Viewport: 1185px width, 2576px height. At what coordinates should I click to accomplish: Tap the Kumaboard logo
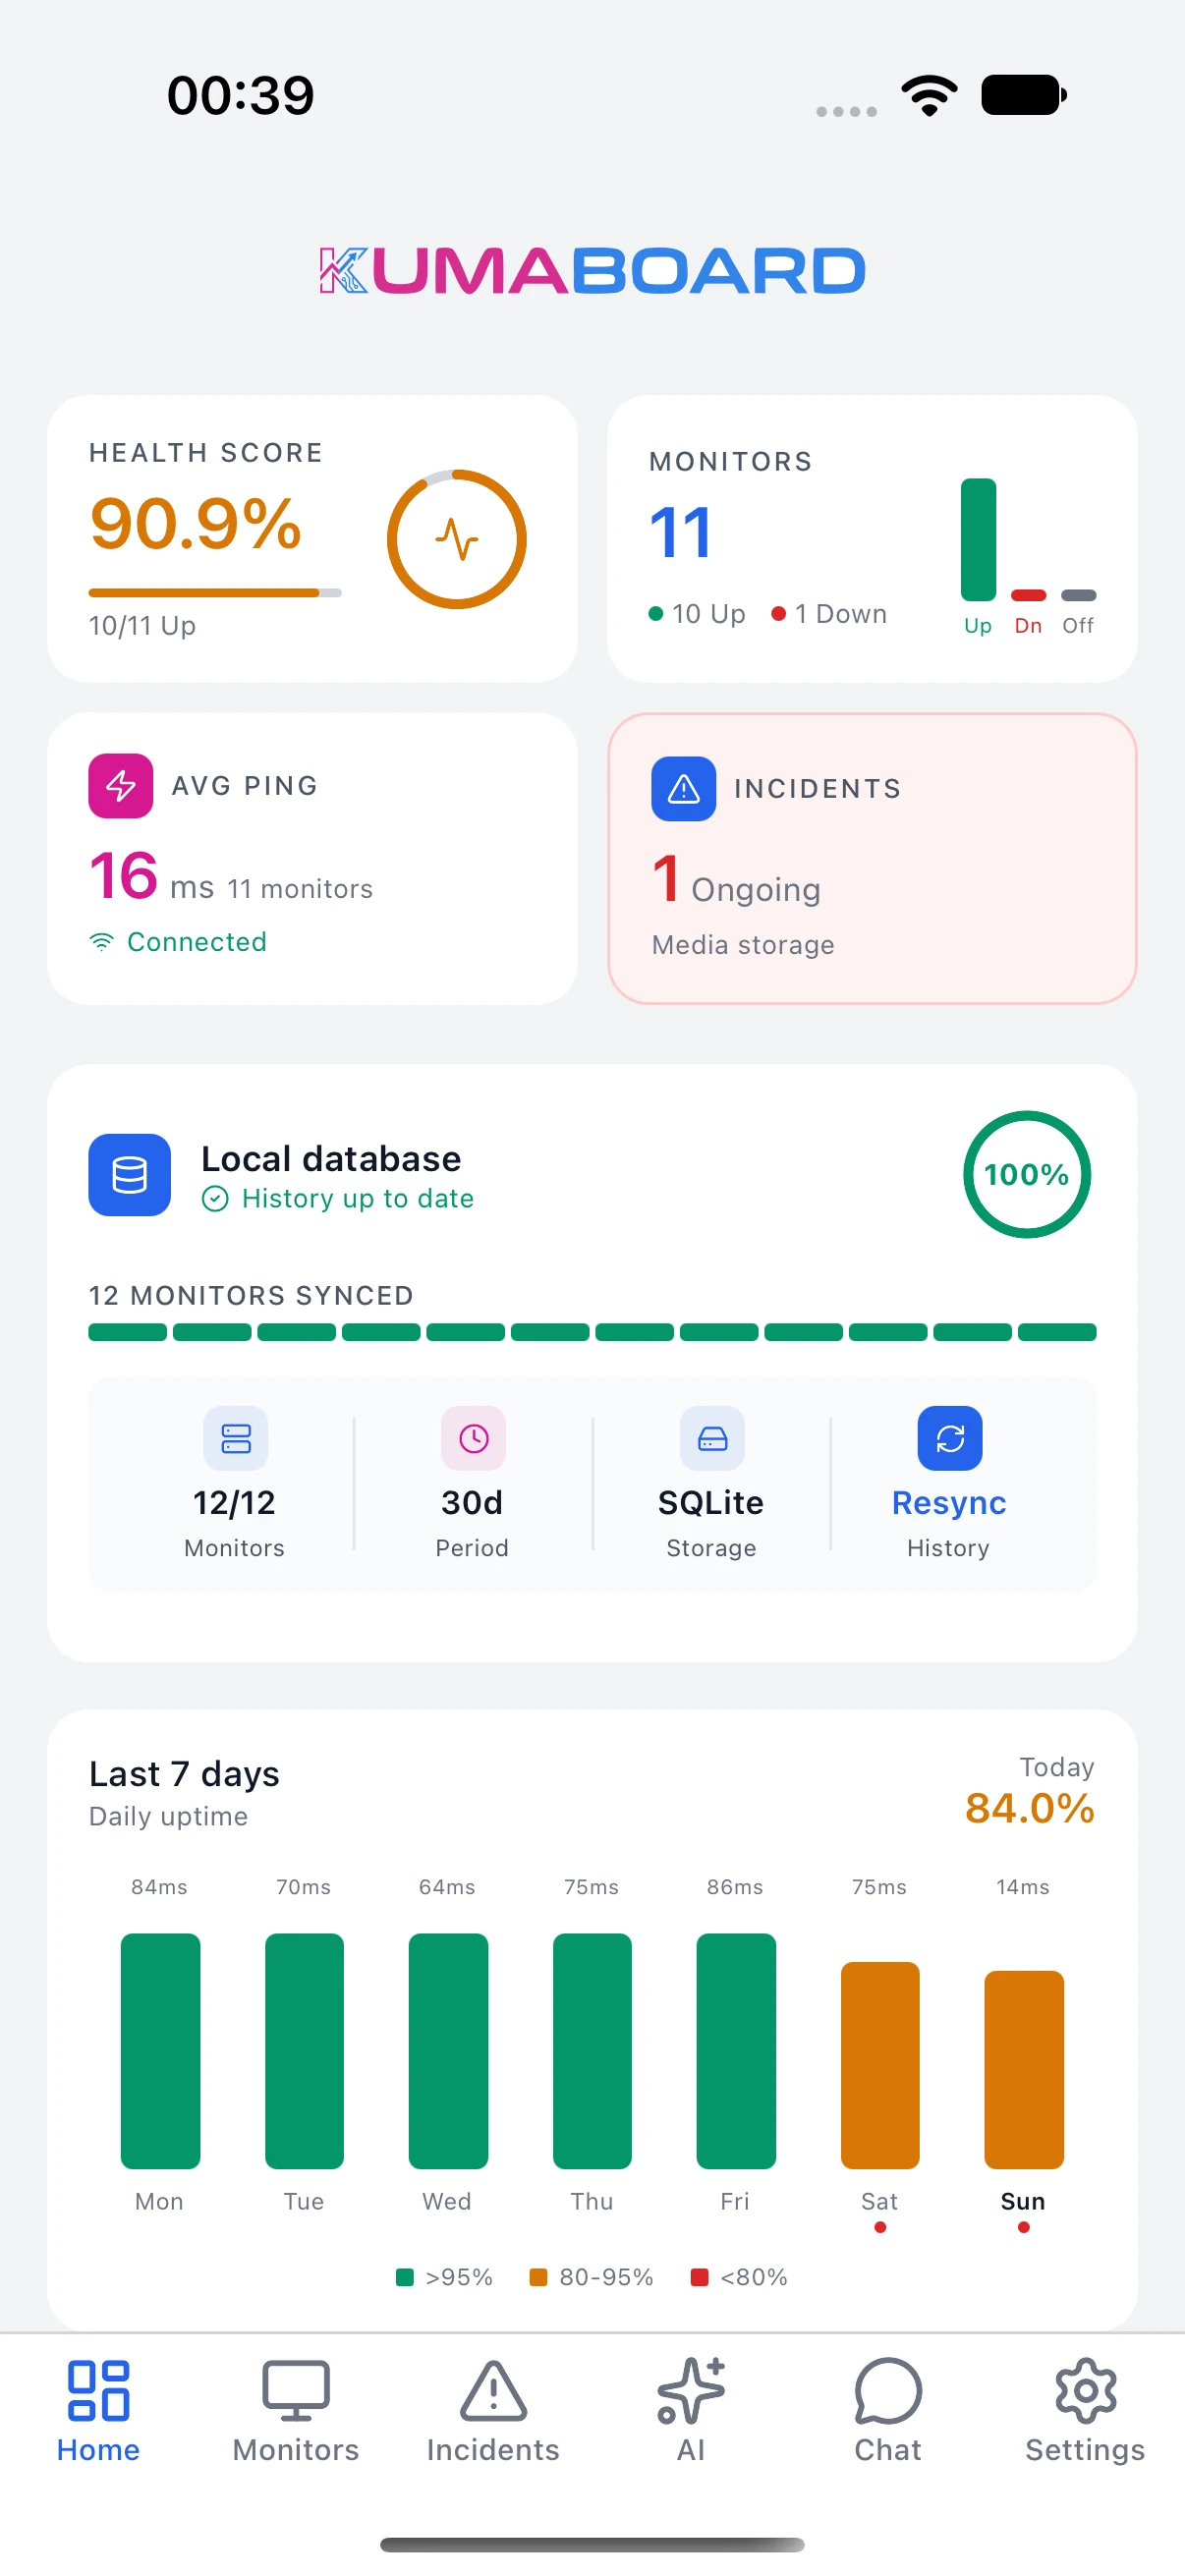pyautogui.click(x=592, y=271)
